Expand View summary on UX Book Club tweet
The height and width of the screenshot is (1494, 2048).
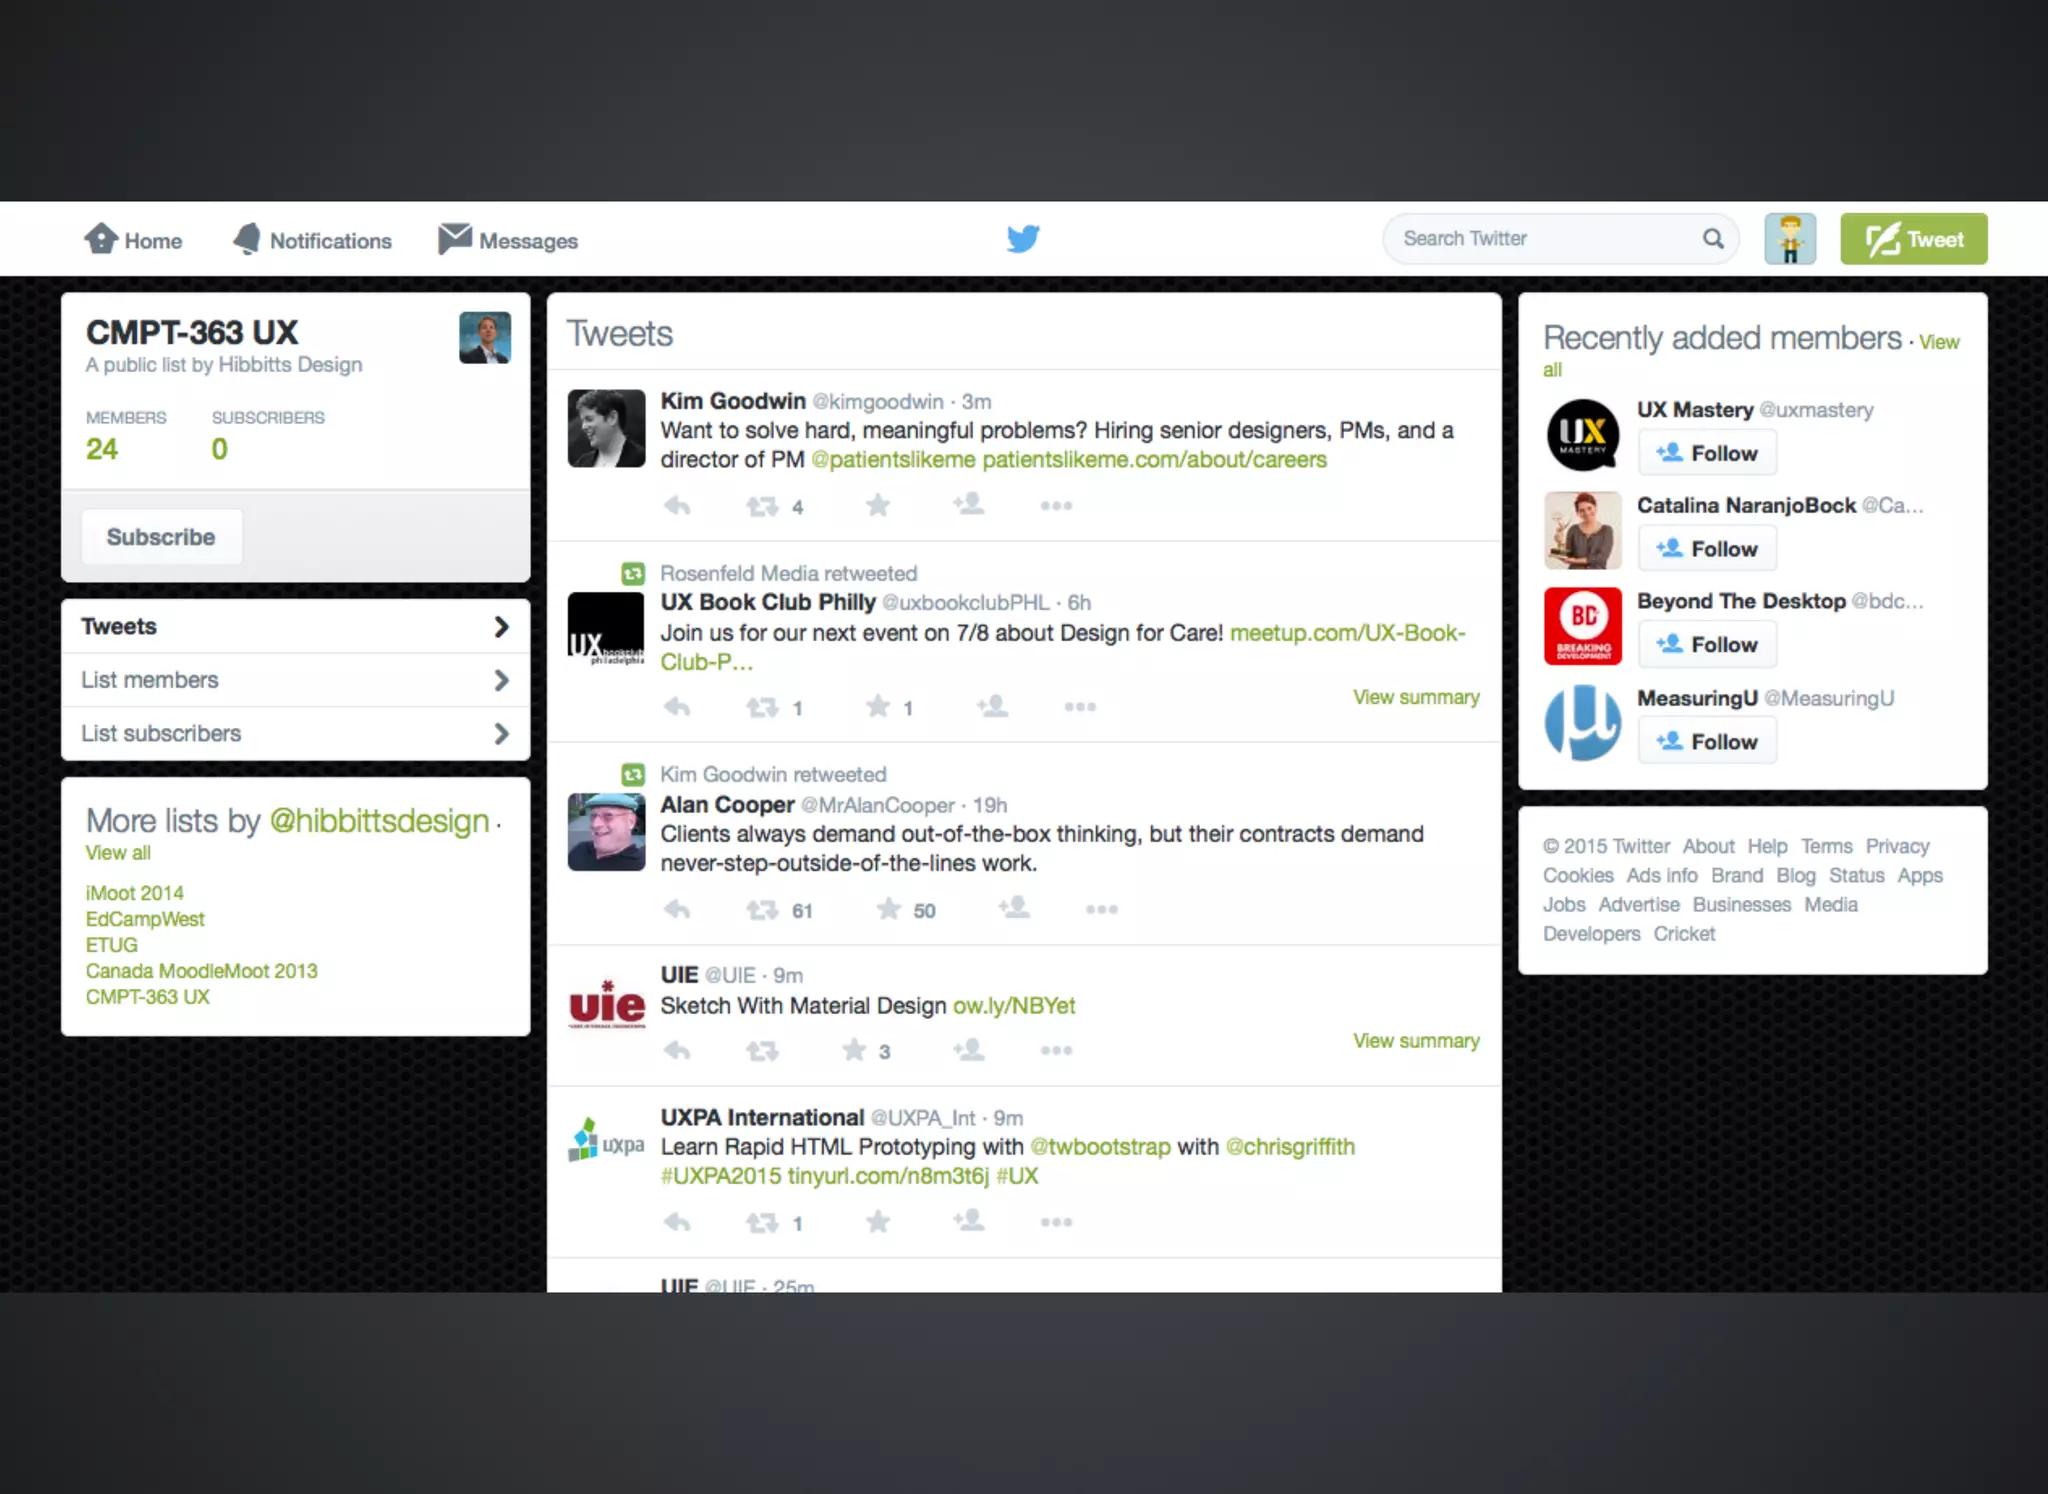pos(1415,697)
